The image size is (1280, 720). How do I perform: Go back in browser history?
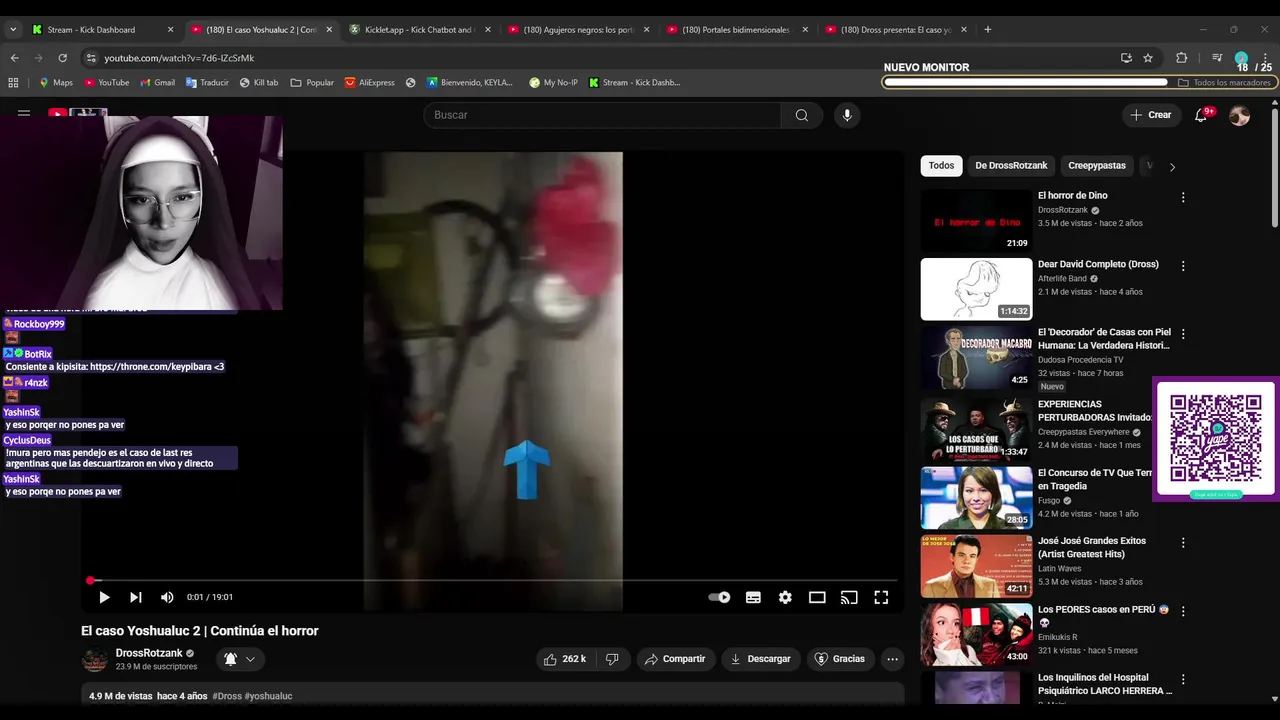[15, 58]
